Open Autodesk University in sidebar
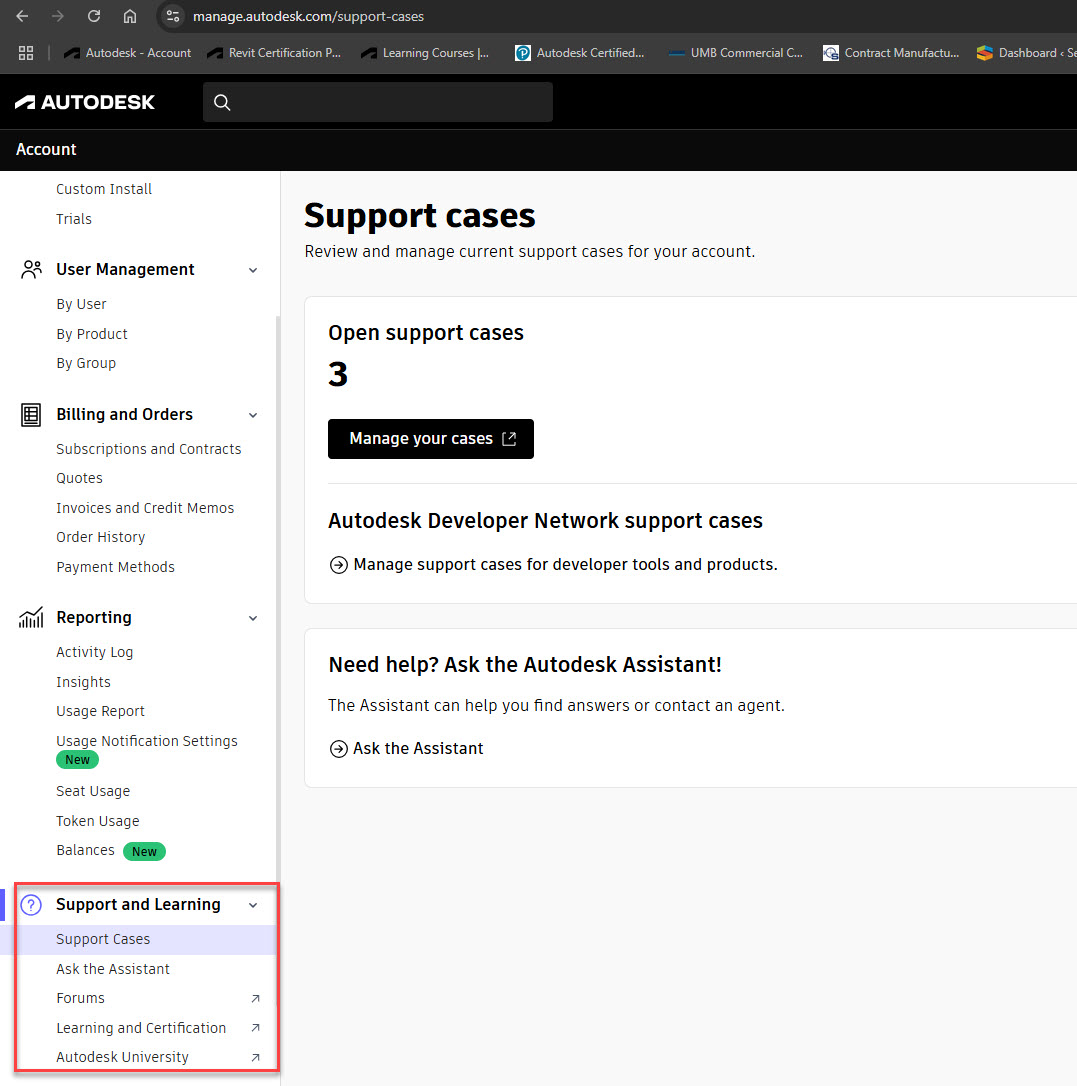This screenshot has width=1077, height=1086. coord(123,1057)
